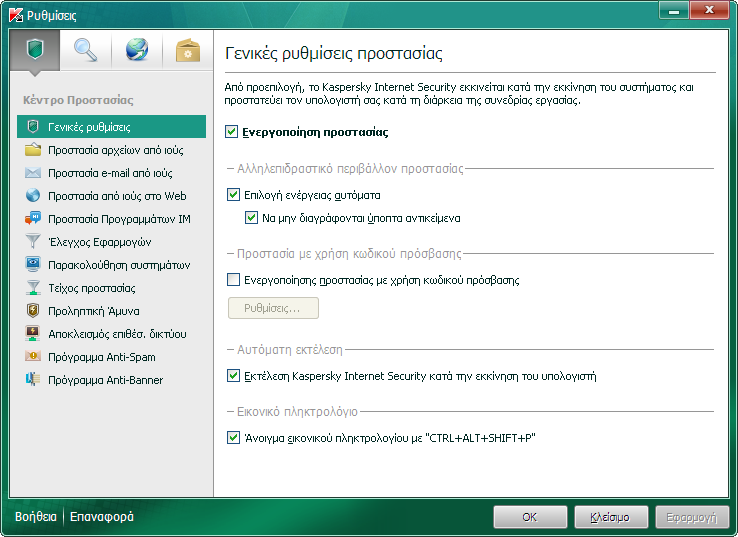
Task: Click the Γενικές ρυθμίσεις προστασίας title
Action: point(334,53)
